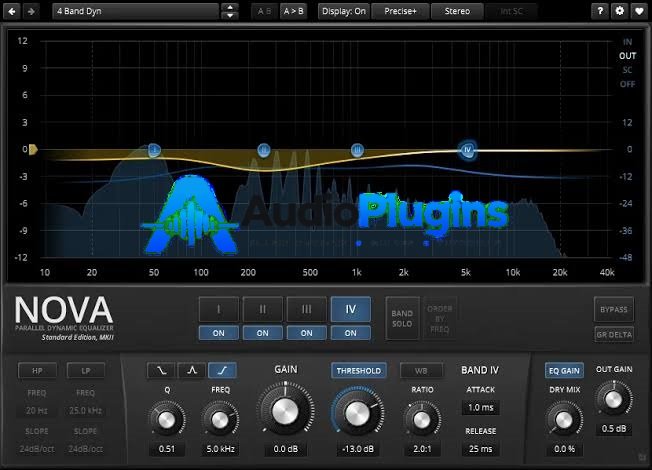Toggle Display: On button
652x470 pixels.
pyautogui.click(x=344, y=11)
